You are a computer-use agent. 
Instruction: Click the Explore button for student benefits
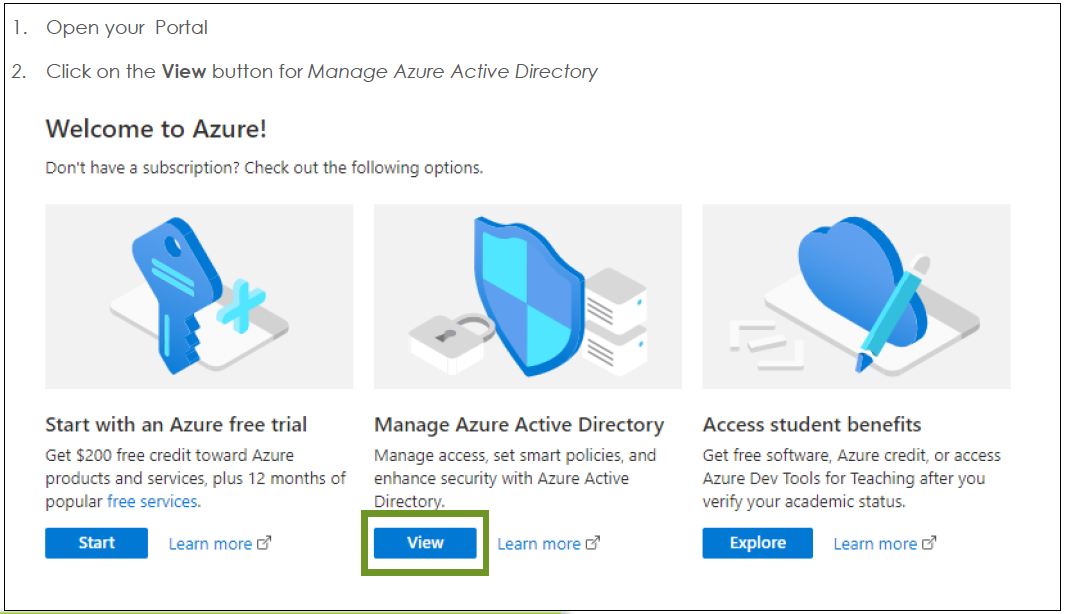tap(757, 543)
